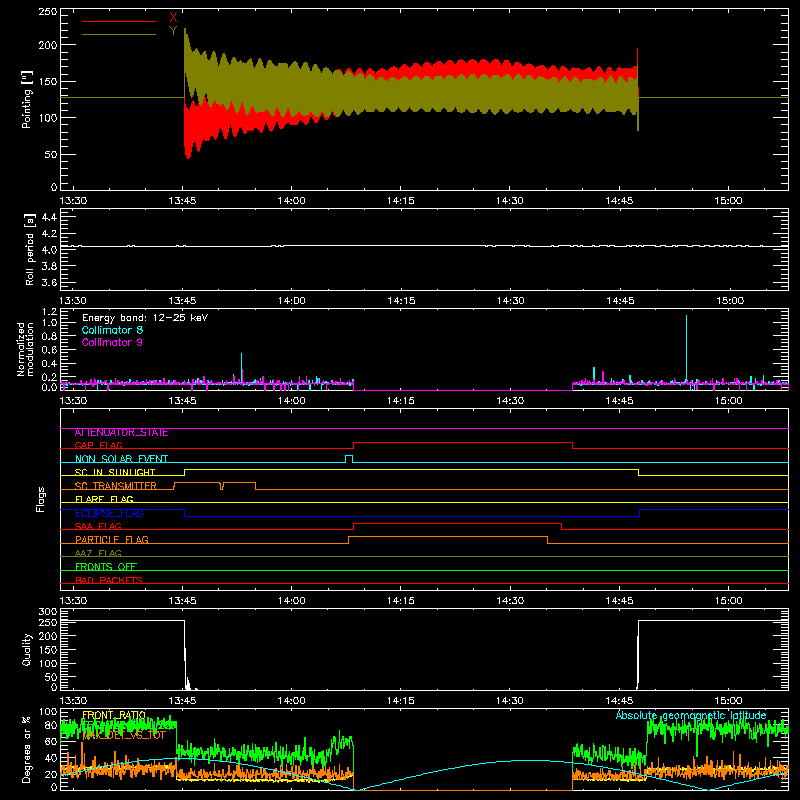Click the cyan modulation spike near 13:53
The width and height of the screenshot is (800, 800).
pos(241,367)
